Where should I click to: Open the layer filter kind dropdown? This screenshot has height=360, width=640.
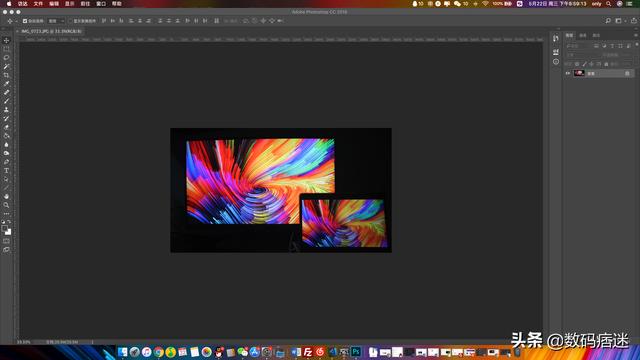(x=579, y=46)
